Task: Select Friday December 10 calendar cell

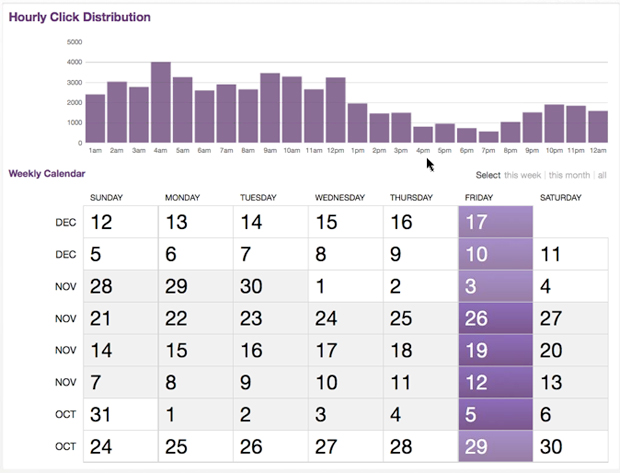Action: [495, 254]
